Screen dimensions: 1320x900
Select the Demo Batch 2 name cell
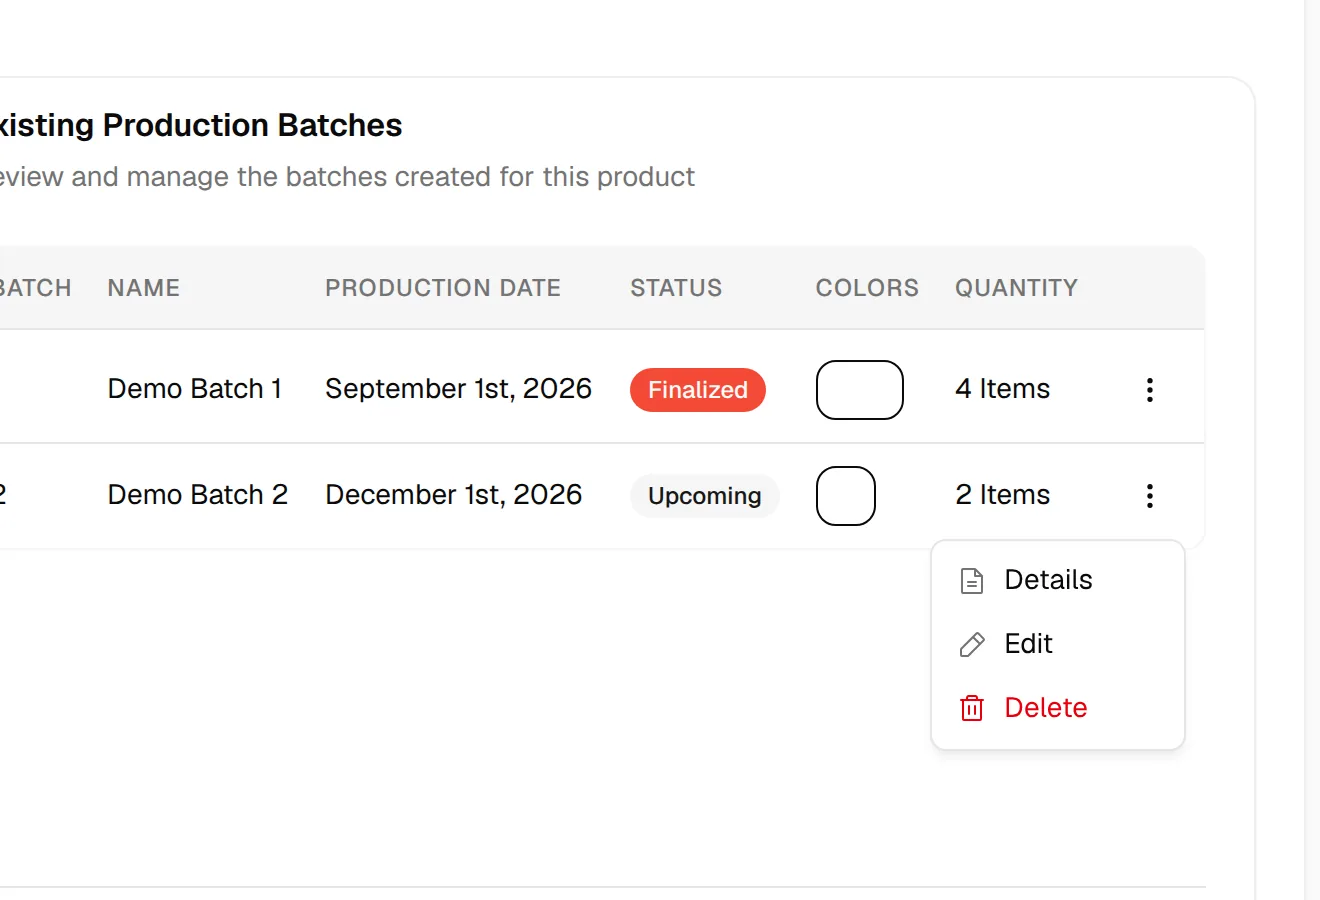tap(198, 495)
